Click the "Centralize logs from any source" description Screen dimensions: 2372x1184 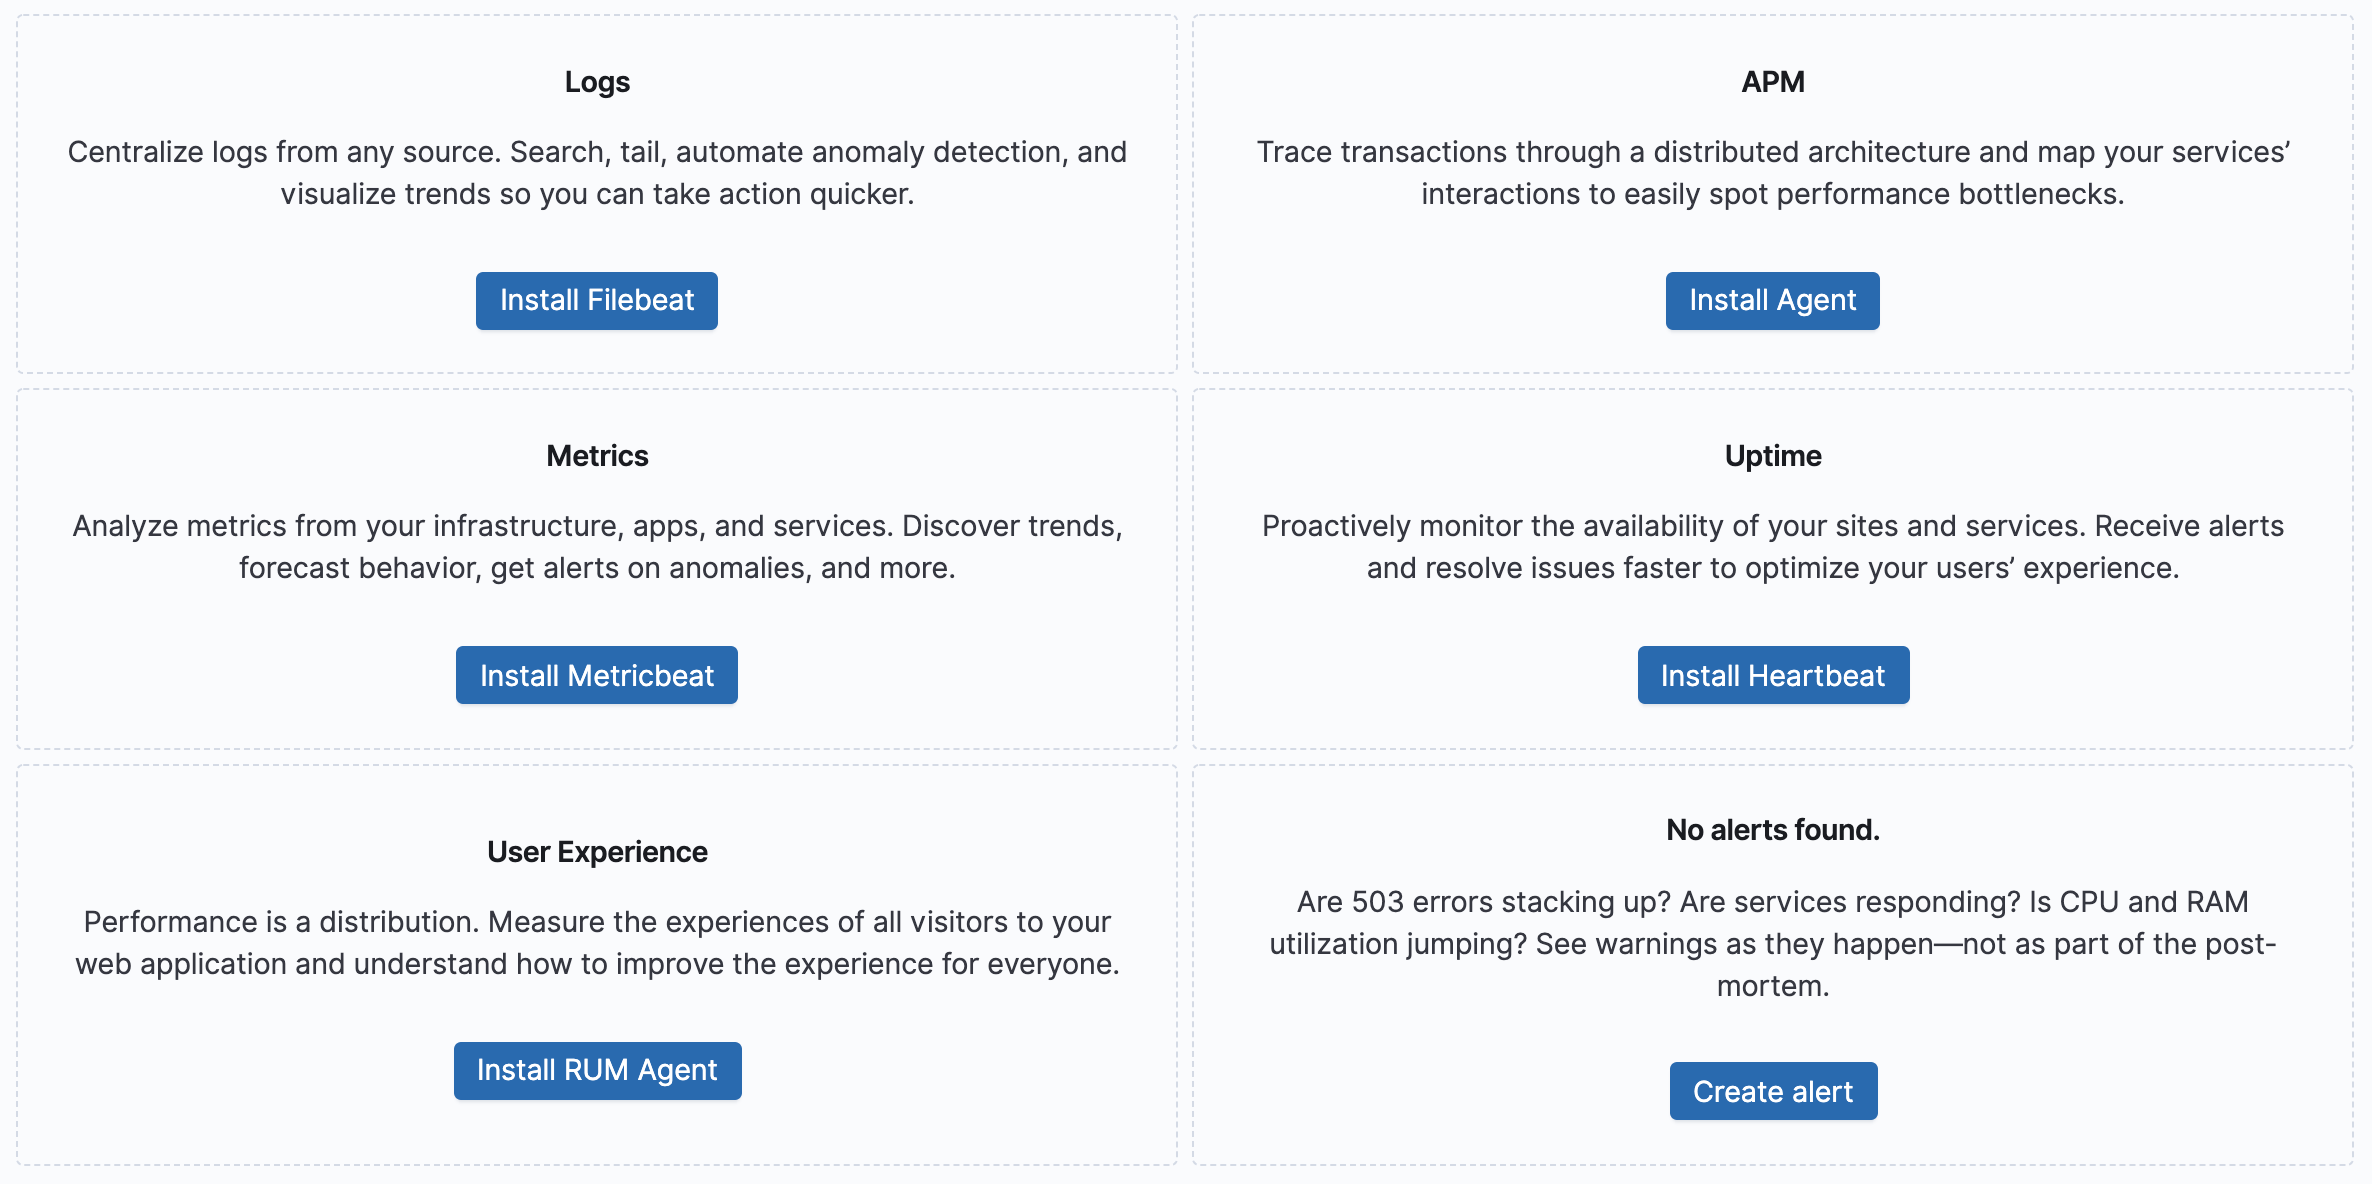click(x=597, y=152)
